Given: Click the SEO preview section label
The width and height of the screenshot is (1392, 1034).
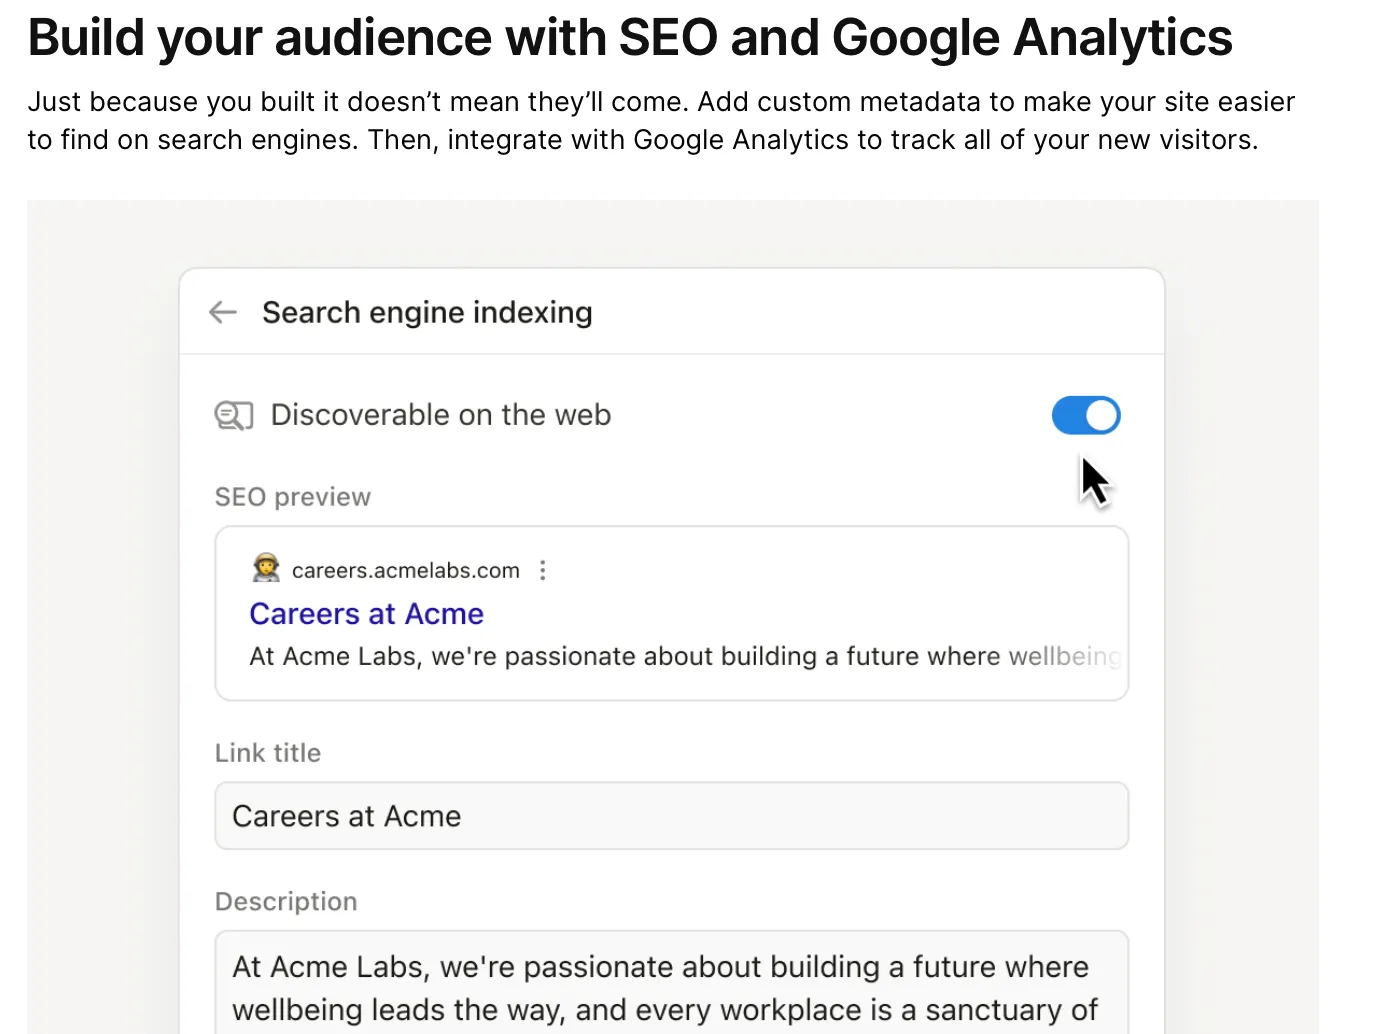Looking at the screenshot, I should 292,497.
